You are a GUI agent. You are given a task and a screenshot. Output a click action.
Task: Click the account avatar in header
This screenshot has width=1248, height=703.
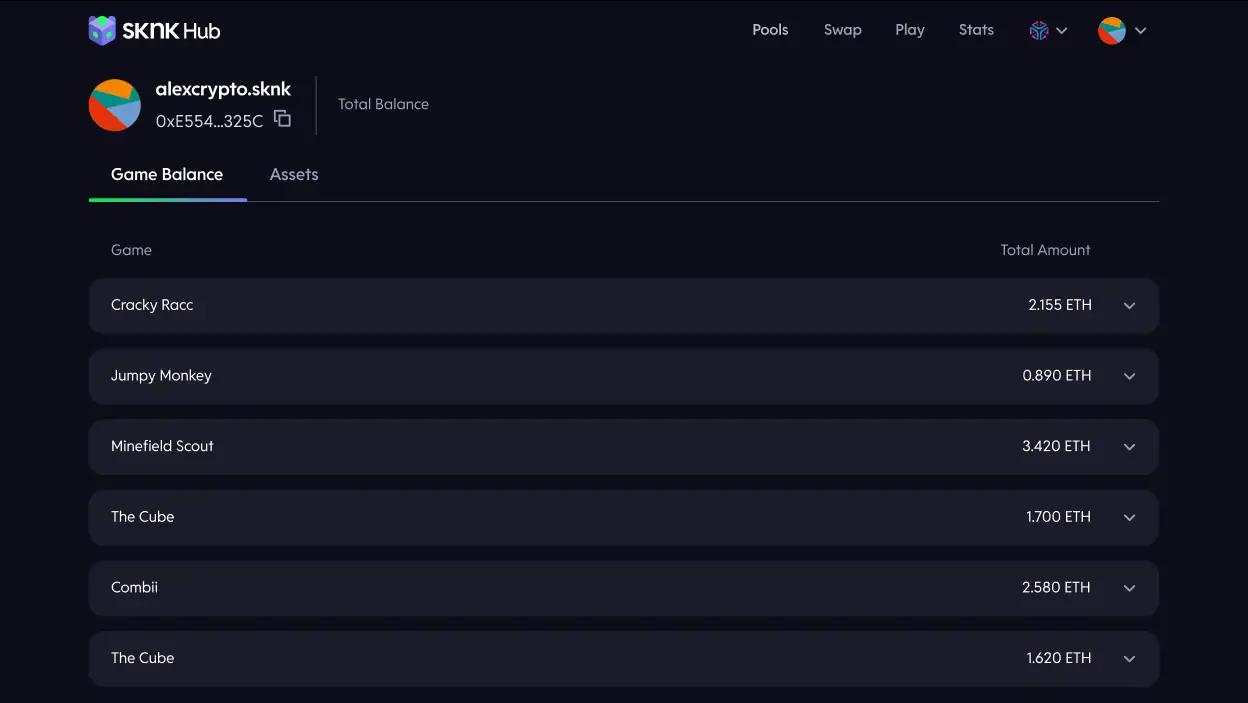pyautogui.click(x=1111, y=30)
